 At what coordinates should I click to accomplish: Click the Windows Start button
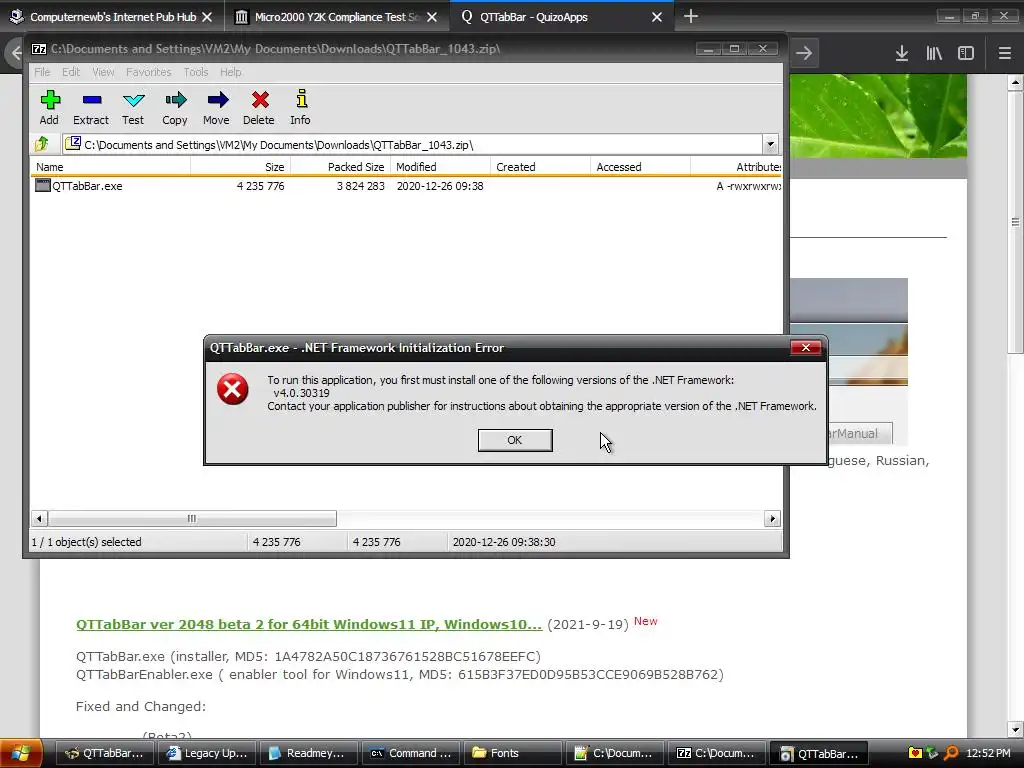click(21, 753)
